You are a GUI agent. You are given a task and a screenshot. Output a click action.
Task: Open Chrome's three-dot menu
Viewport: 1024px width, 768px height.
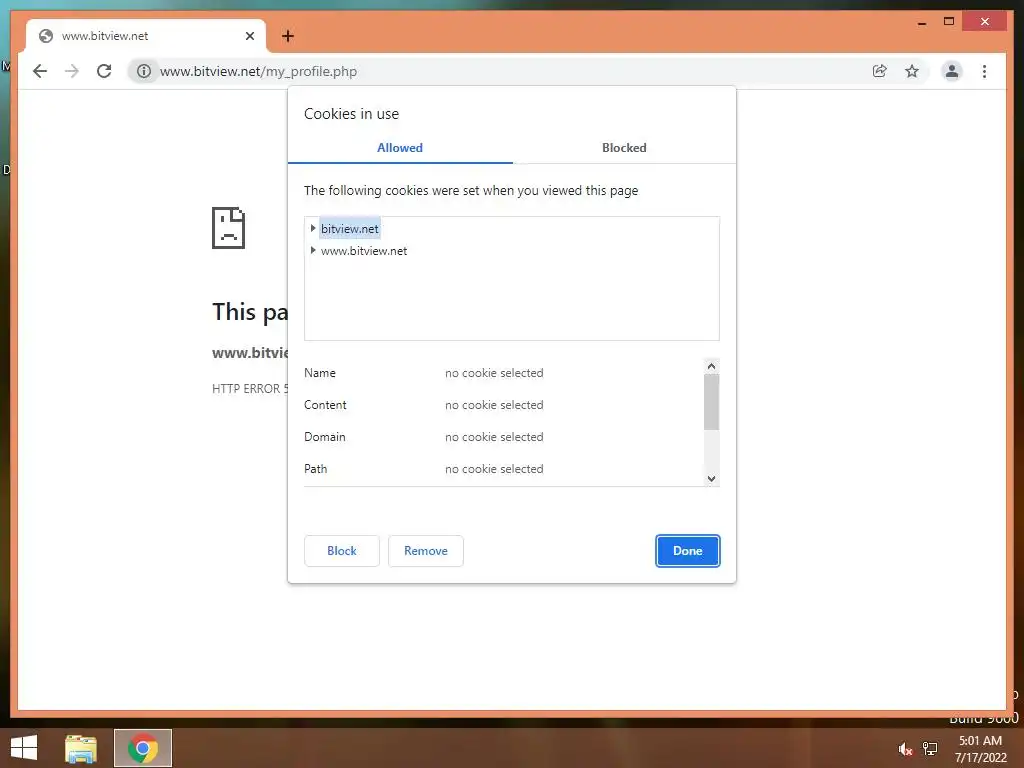pyautogui.click(x=984, y=71)
